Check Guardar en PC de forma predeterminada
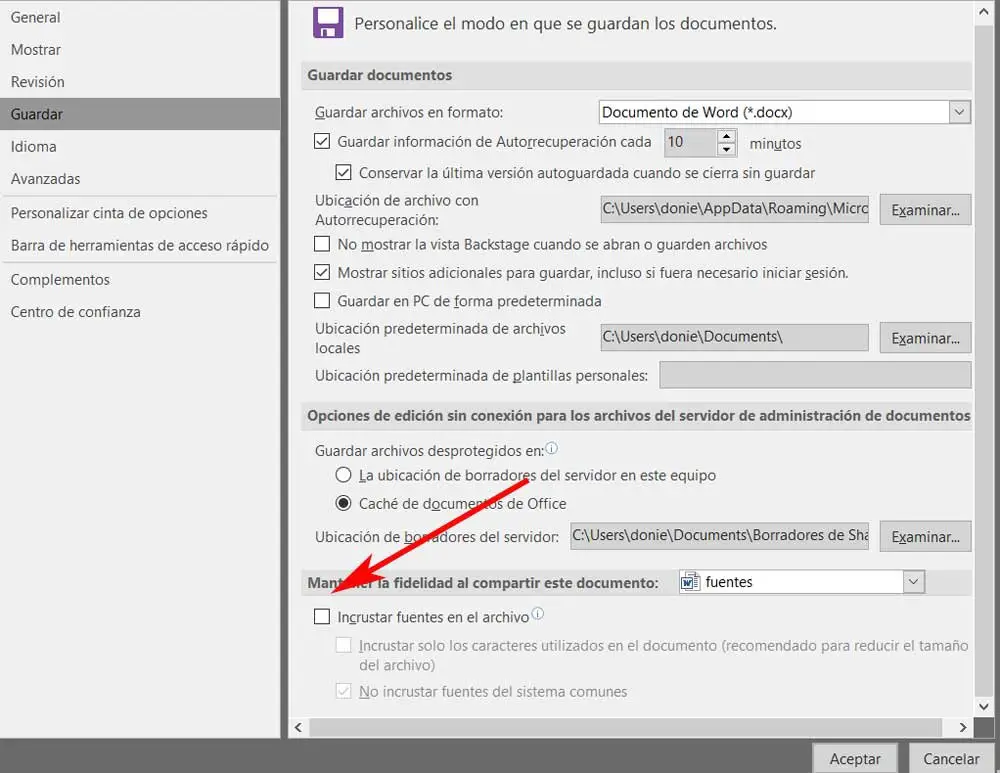1000x773 pixels. tap(322, 300)
